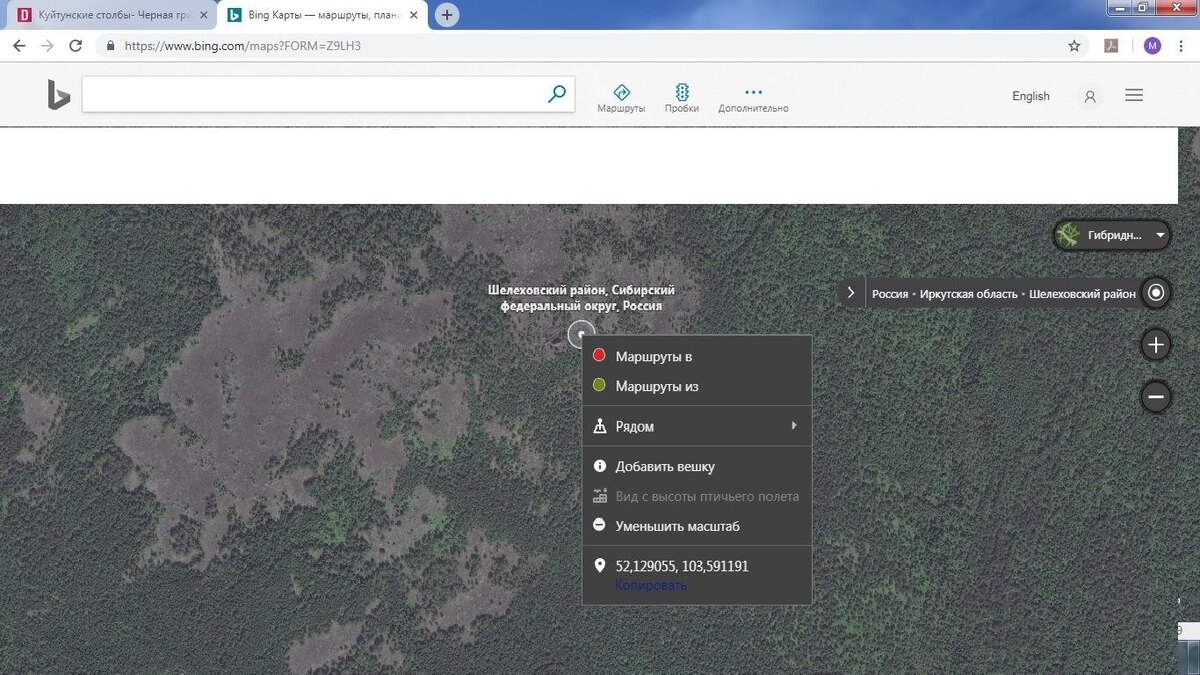The image size is (1200, 675).
Task: Open Гибридн... map style dropdown
Action: tap(1112, 235)
